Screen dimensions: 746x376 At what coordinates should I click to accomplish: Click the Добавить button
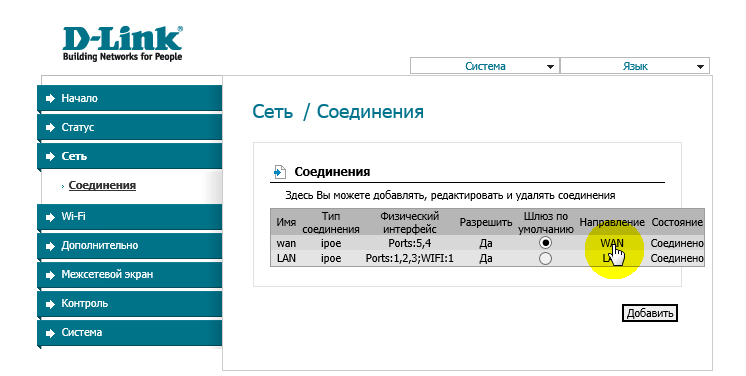click(649, 313)
